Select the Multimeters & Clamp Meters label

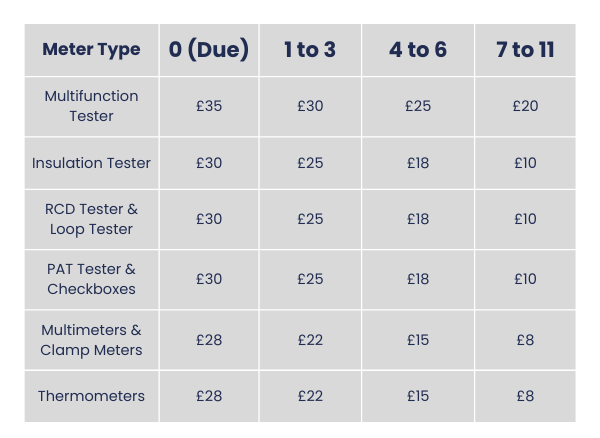[91, 340]
